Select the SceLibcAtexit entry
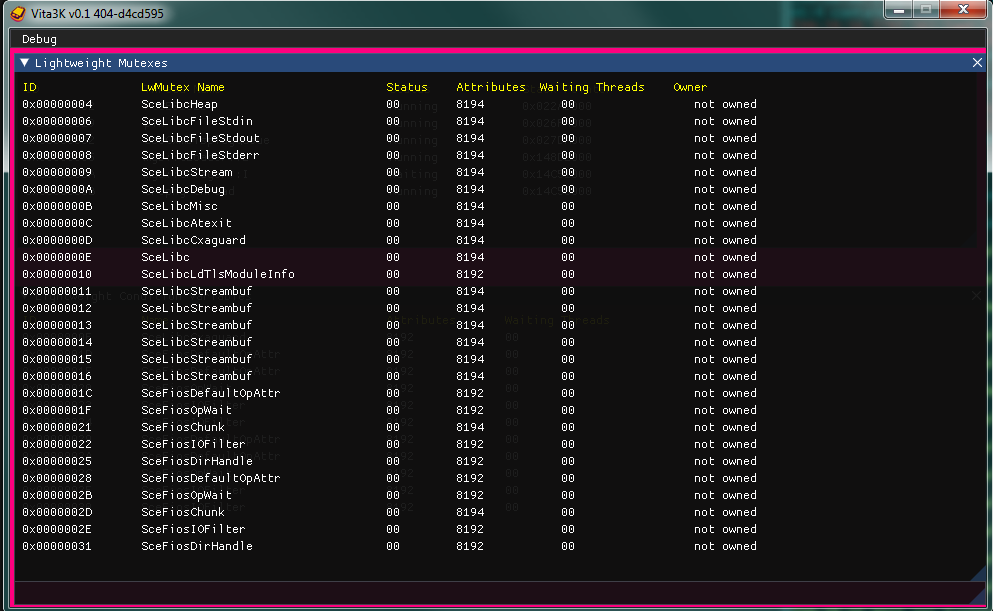This screenshot has height=611, width=993. (186, 224)
